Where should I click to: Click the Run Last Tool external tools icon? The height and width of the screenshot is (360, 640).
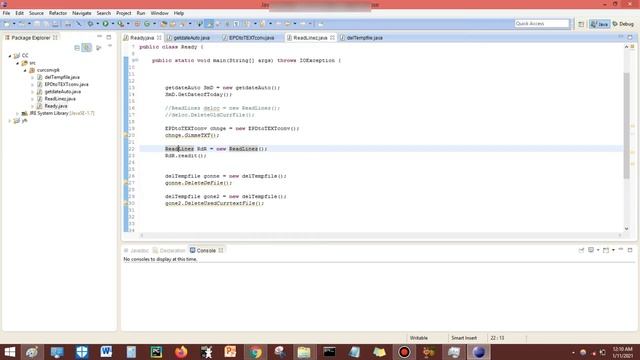click(121, 24)
